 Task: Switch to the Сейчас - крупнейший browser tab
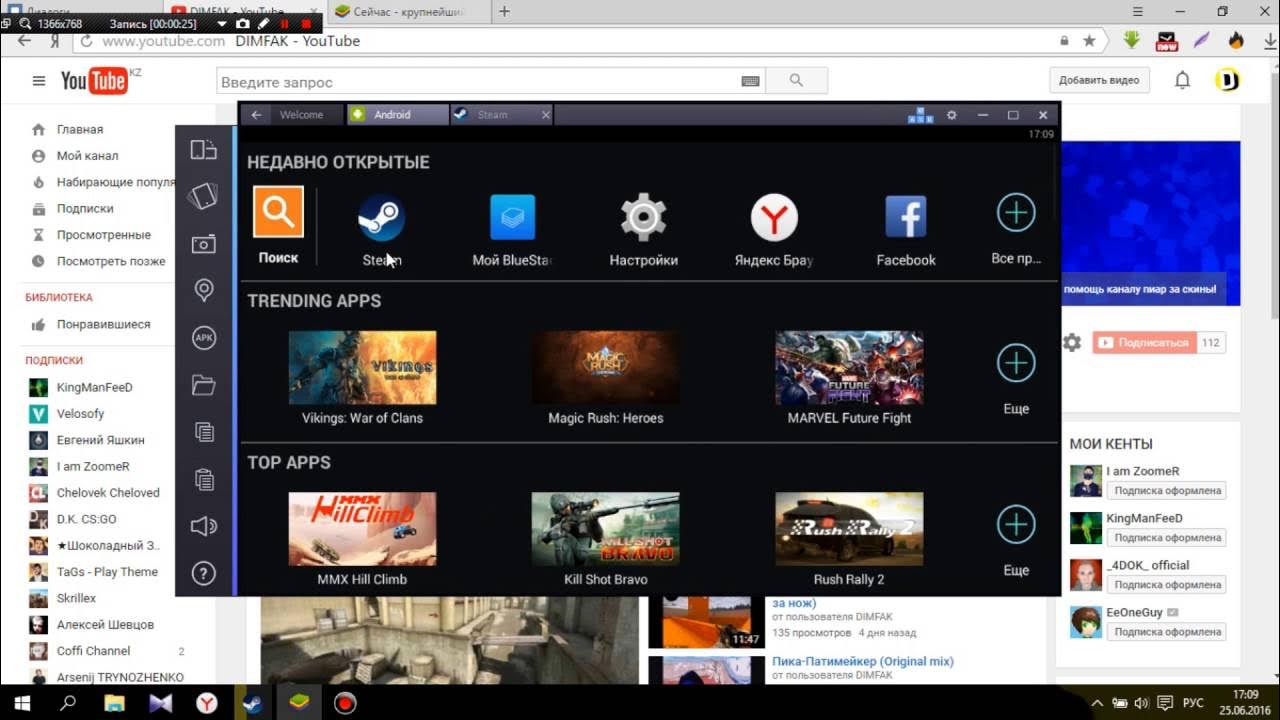point(409,12)
